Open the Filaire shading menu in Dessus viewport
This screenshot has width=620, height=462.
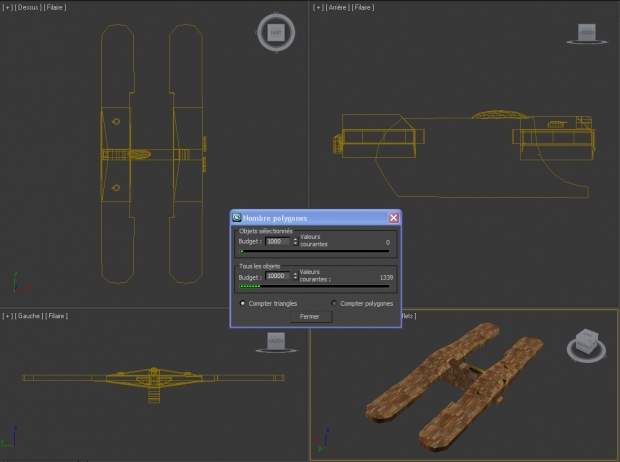coord(54,7)
